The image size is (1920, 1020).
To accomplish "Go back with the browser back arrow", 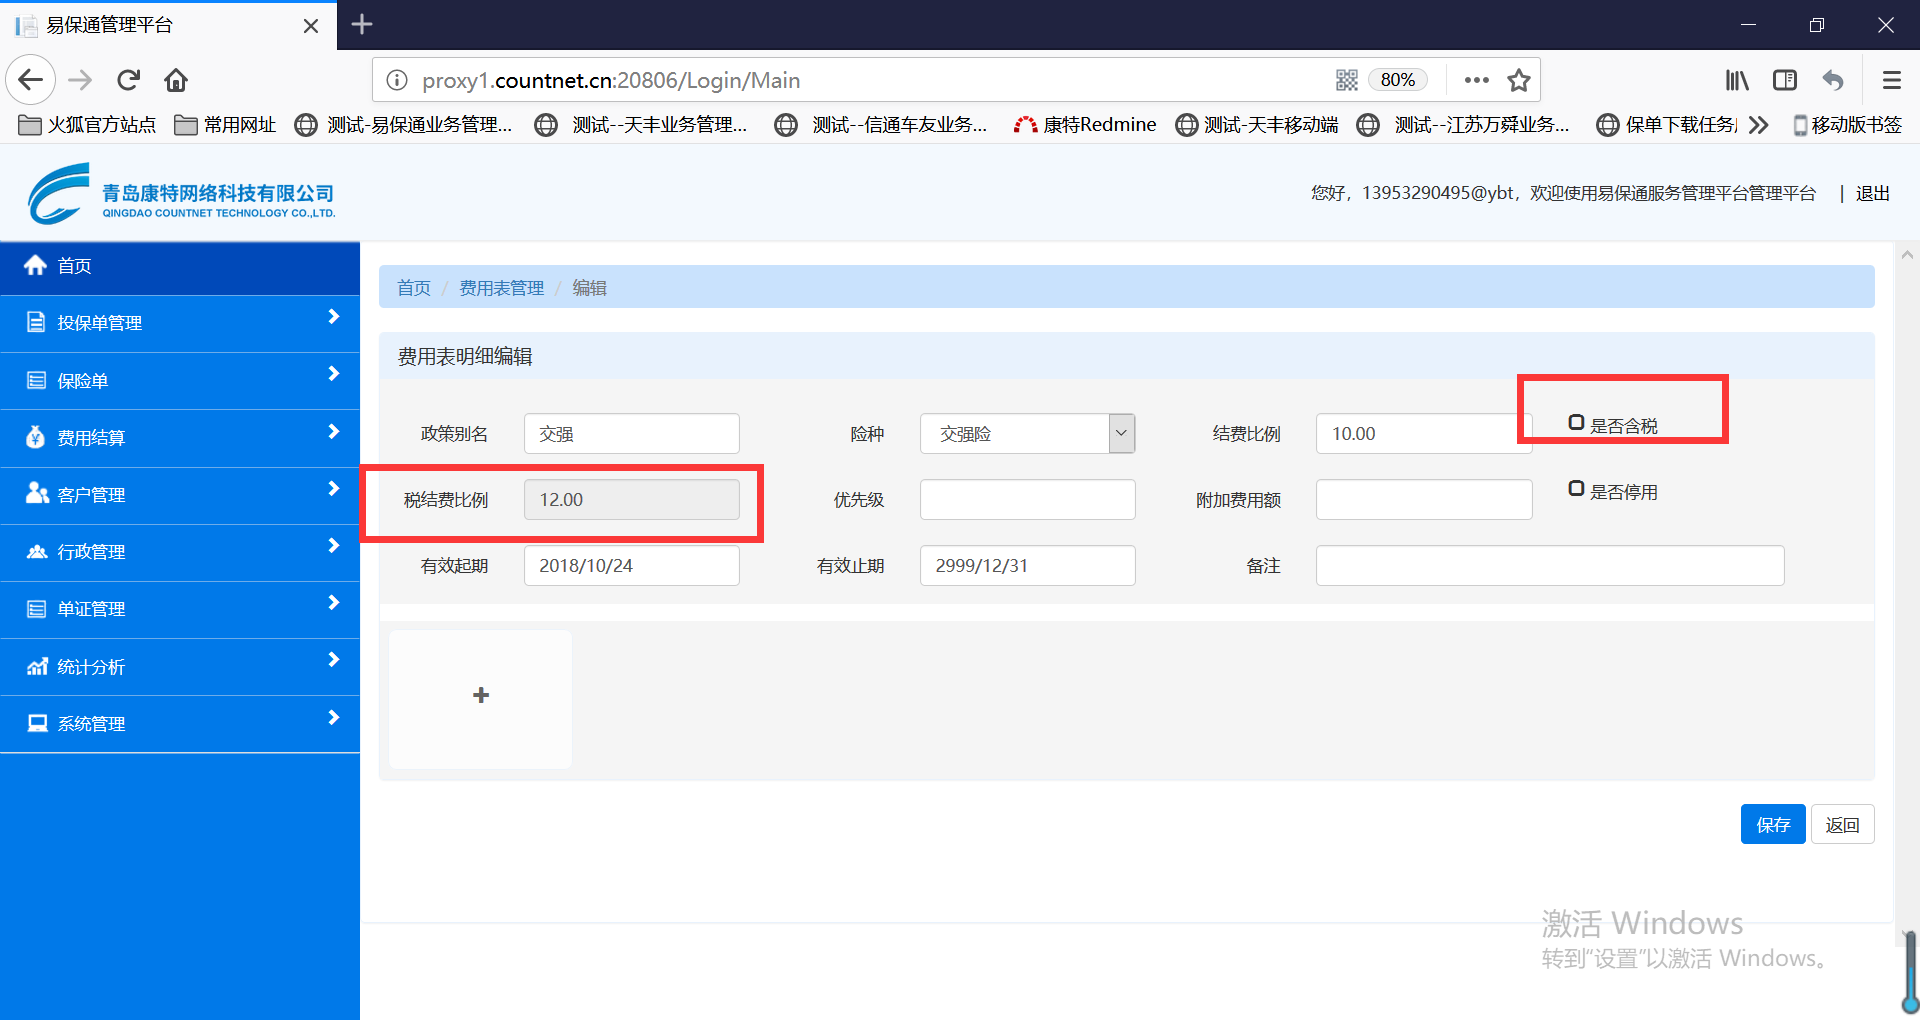I will click(31, 80).
